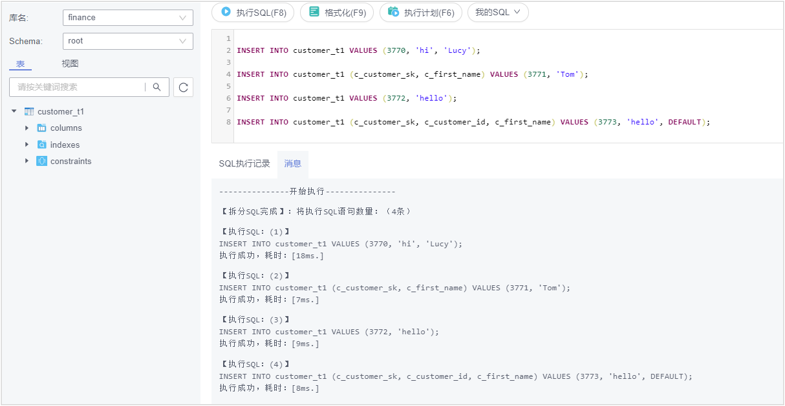785x406 pixels.
Task: Click the 执行SQL(F8) button
Action: click(253, 13)
